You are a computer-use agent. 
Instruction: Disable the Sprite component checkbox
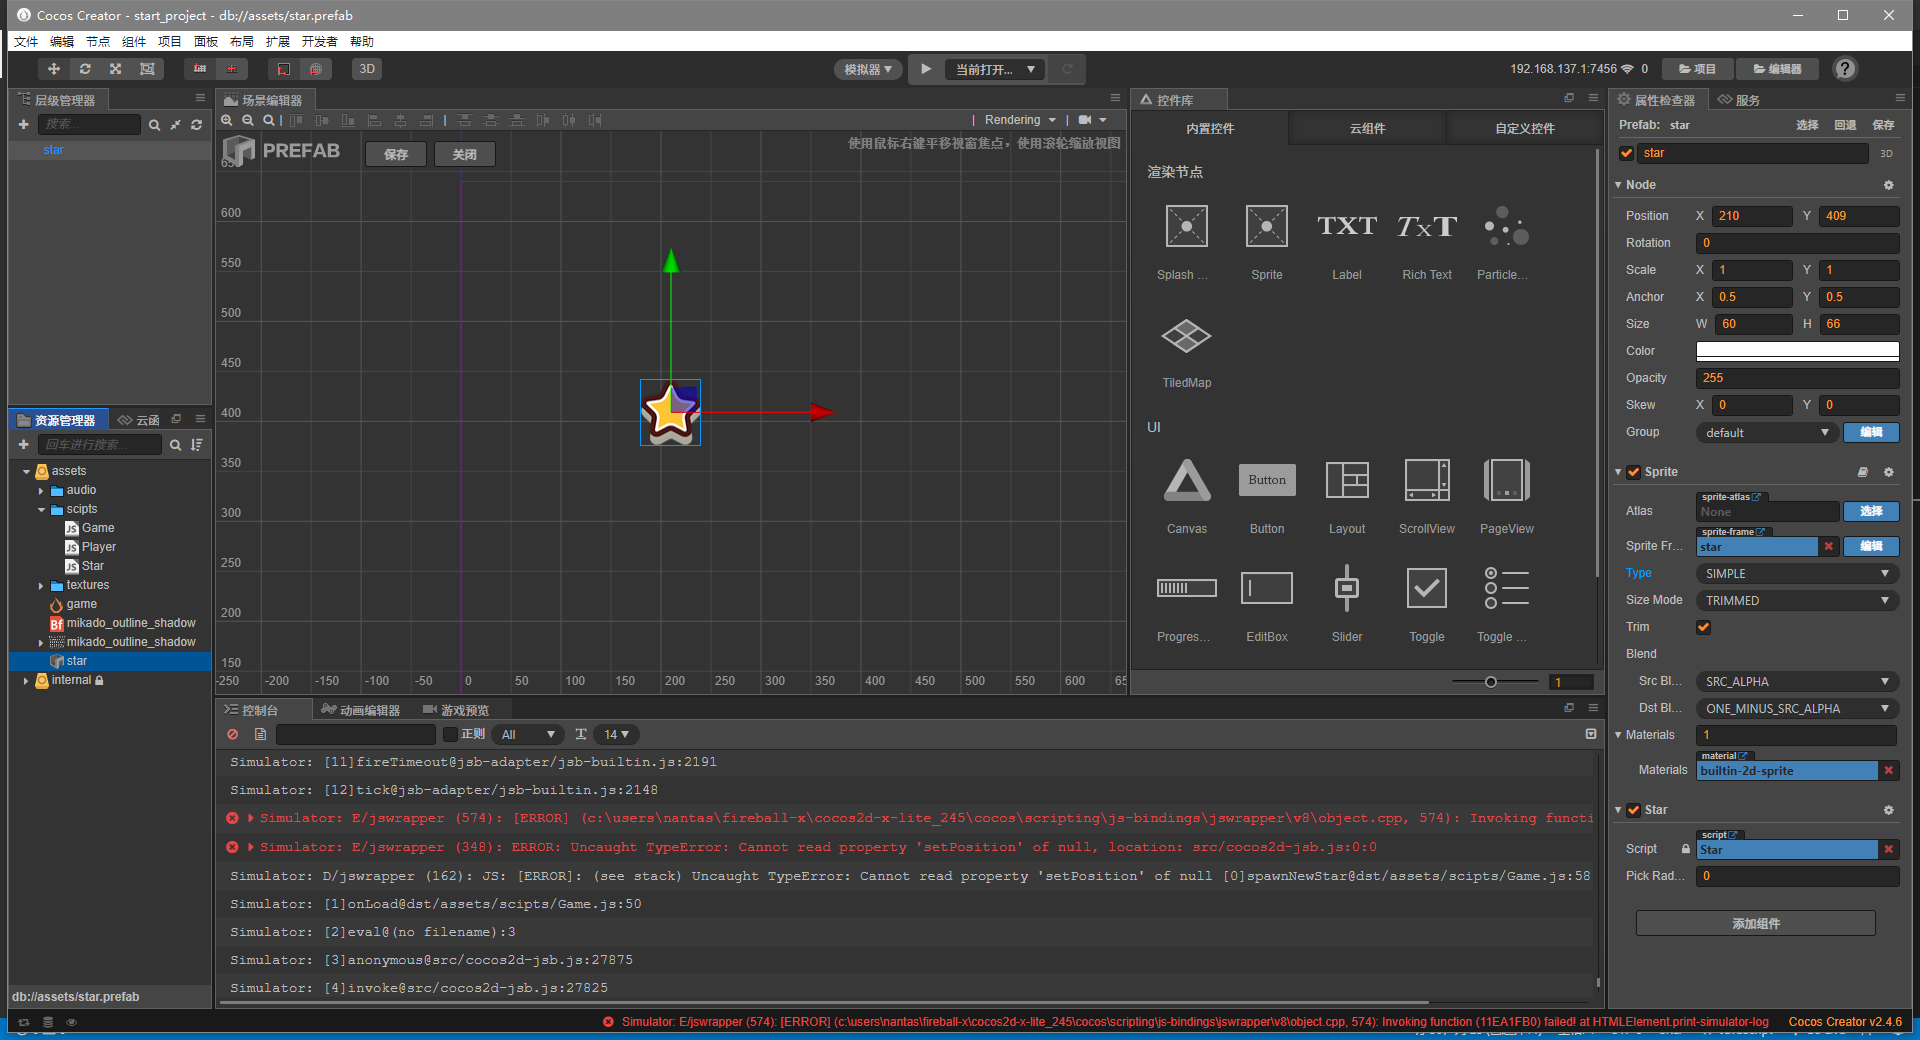pyautogui.click(x=1633, y=472)
